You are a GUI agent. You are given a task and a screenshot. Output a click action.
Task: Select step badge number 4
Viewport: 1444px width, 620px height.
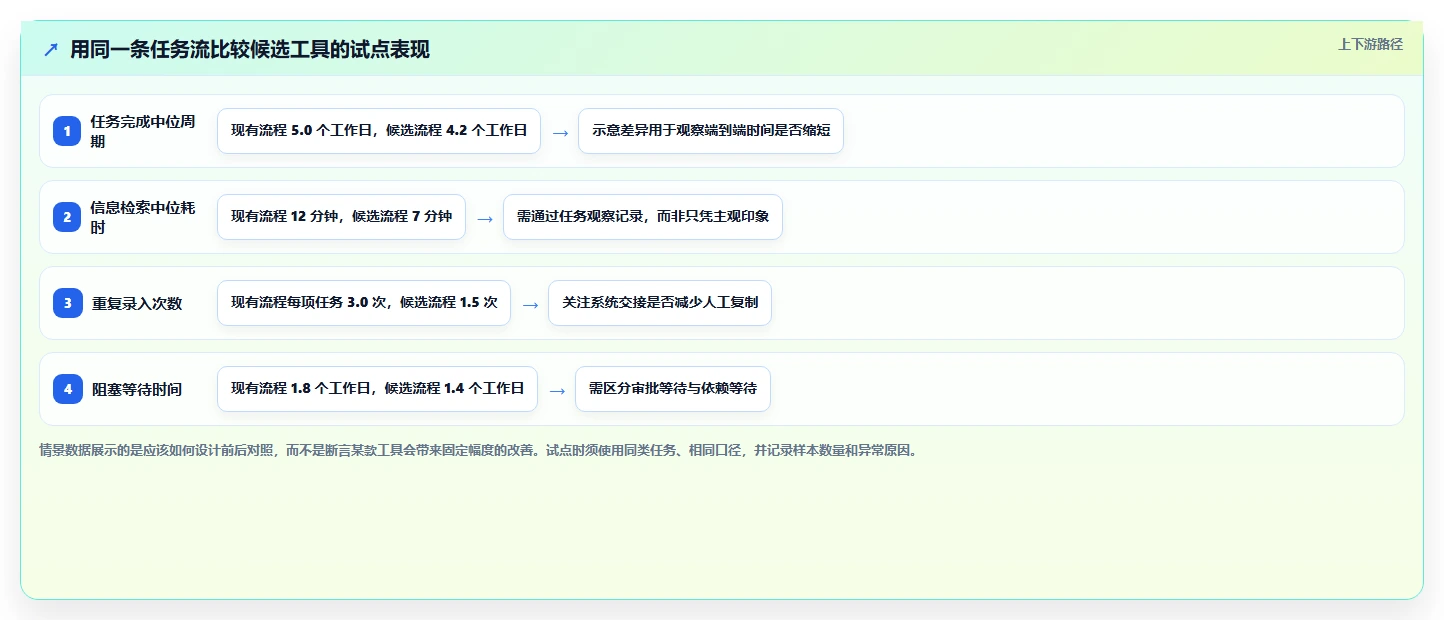[x=68, y=389]
